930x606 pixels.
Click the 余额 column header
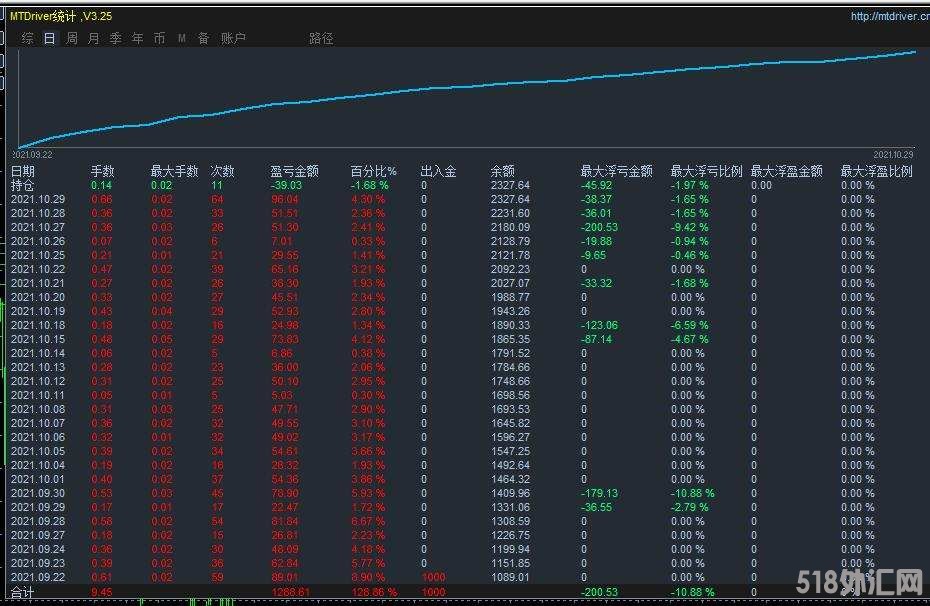click(502, 171)
